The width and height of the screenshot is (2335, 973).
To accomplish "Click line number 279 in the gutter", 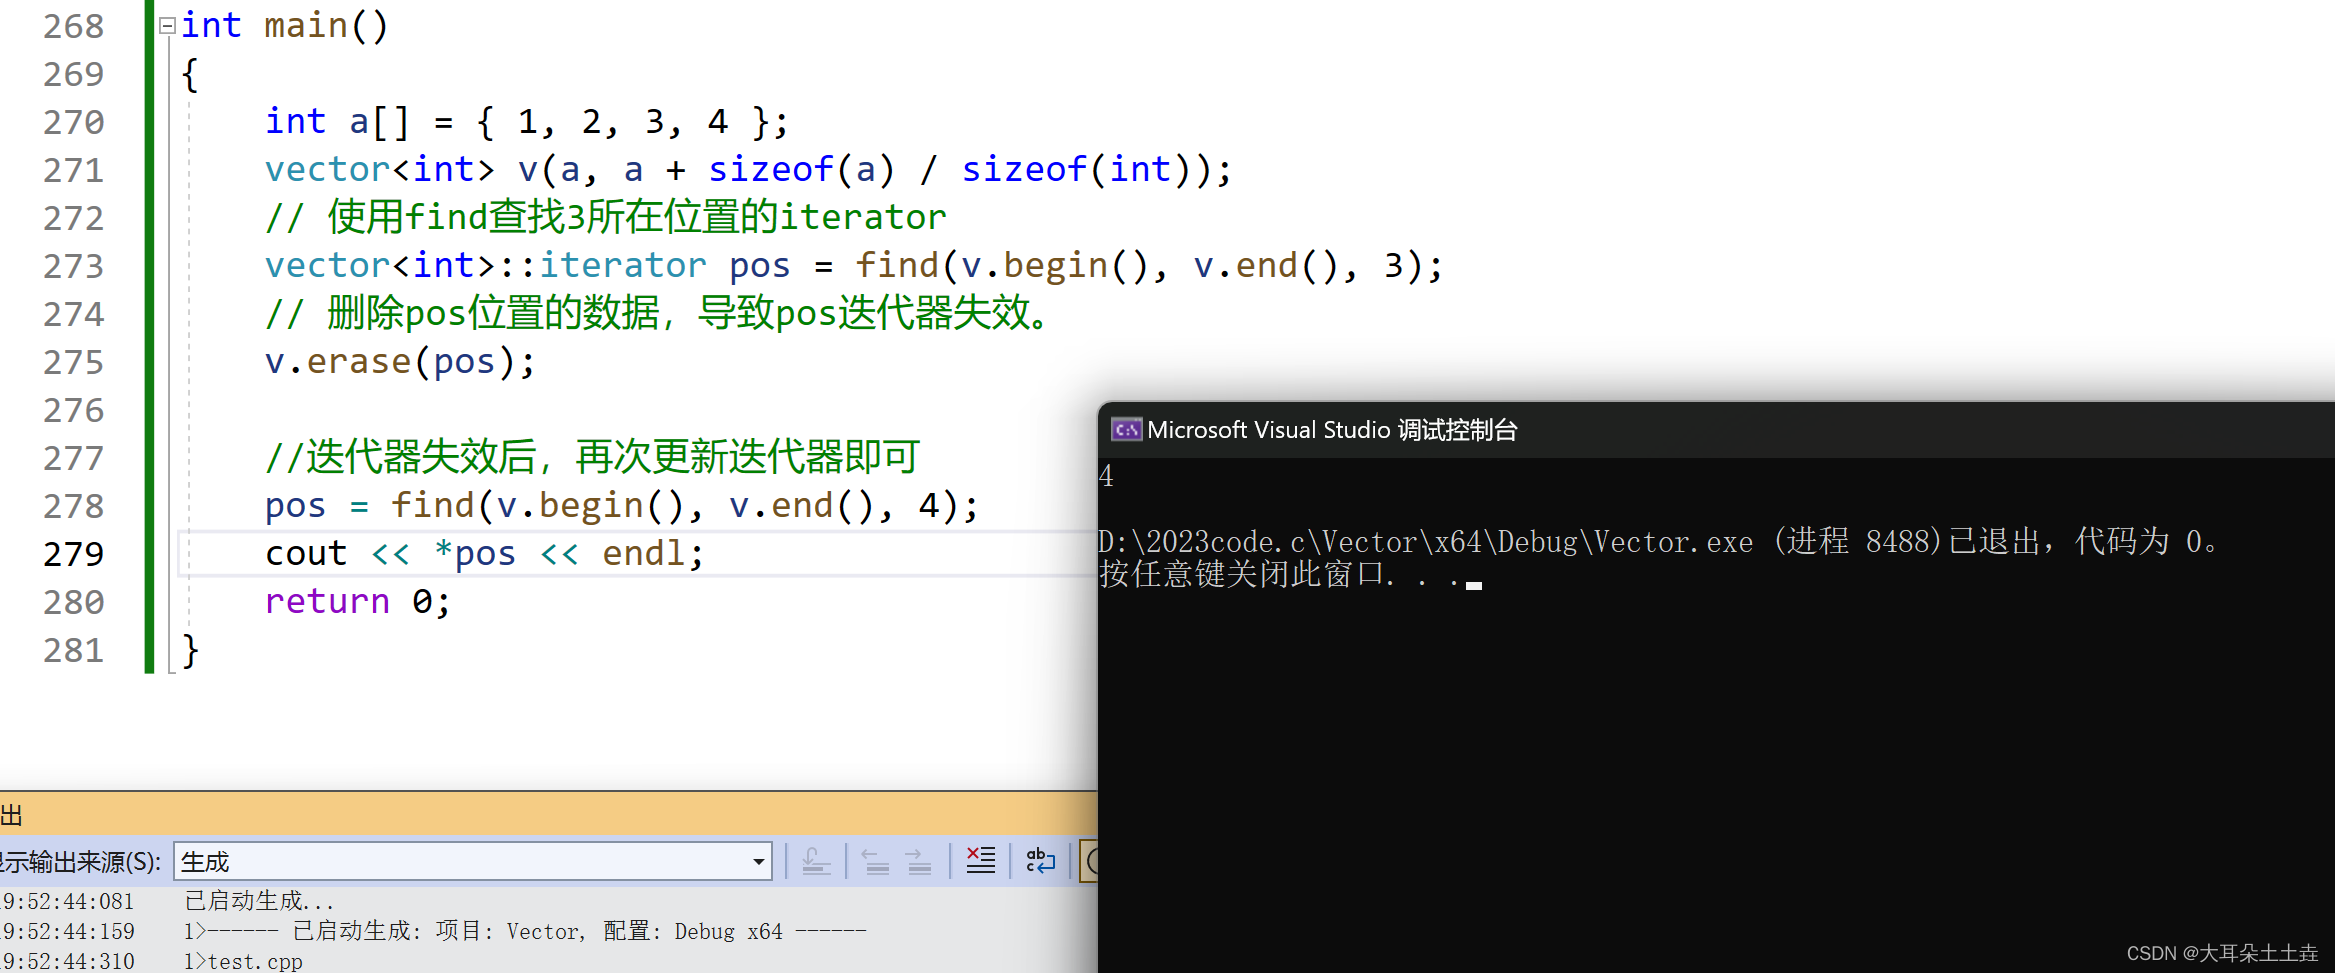I will (73, 554).
